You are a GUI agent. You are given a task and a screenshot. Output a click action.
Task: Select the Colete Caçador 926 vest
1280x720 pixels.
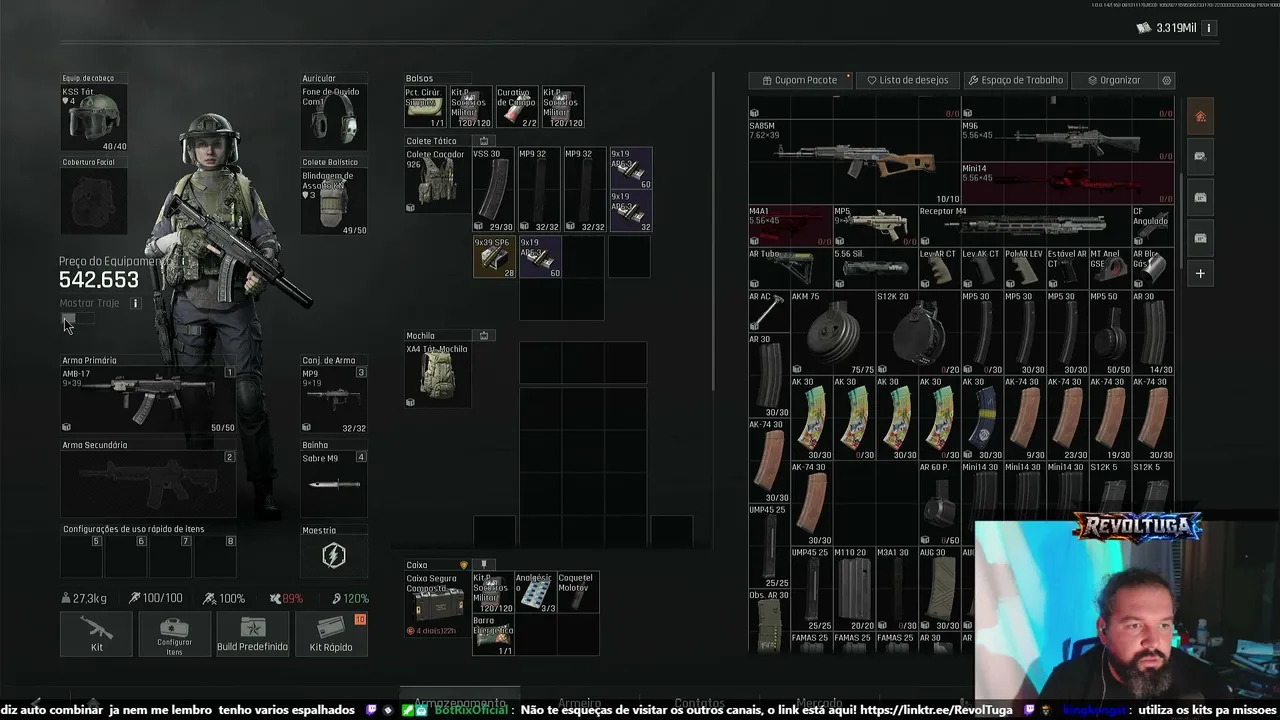[437, 181]
